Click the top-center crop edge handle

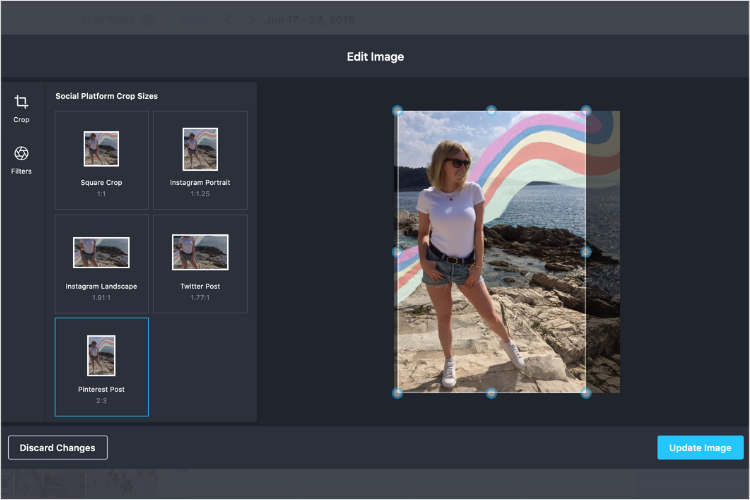(491, 111)
